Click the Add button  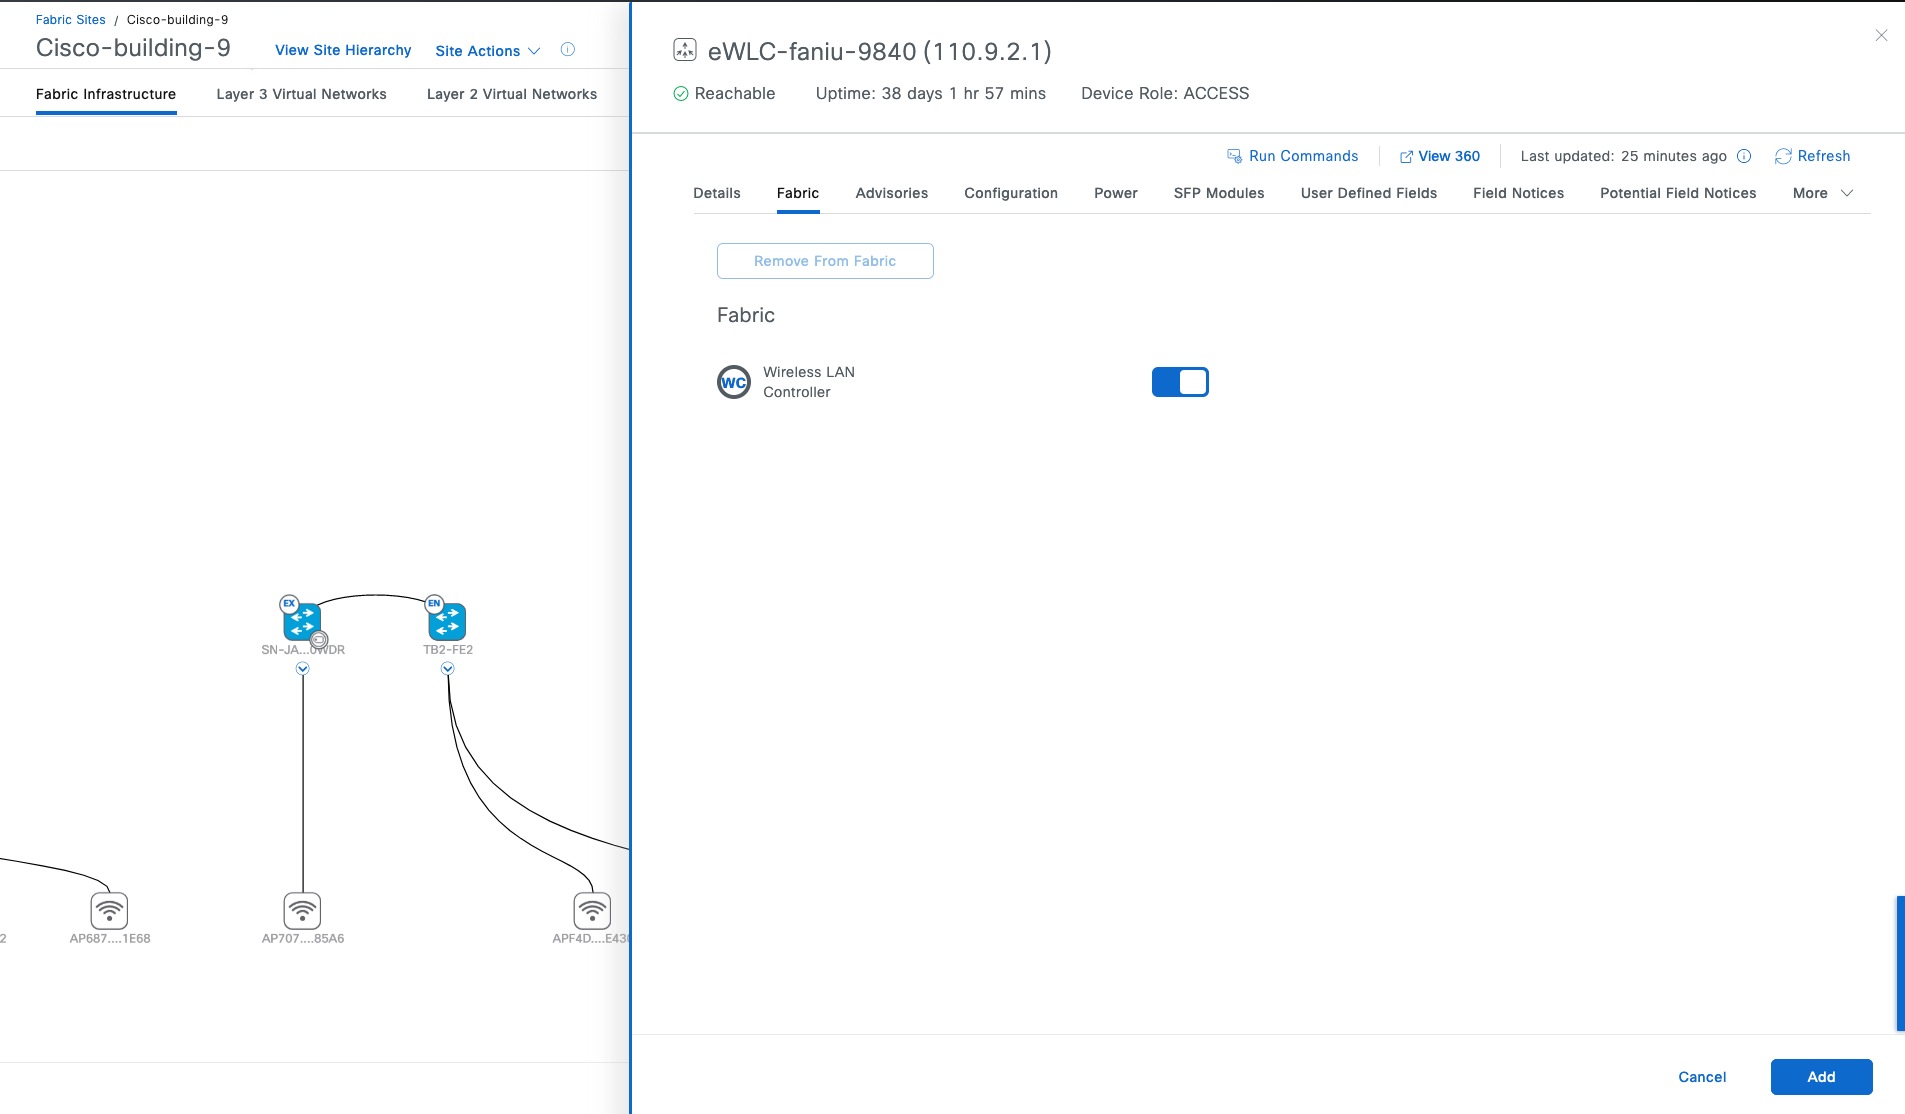coord(1821,1077)
